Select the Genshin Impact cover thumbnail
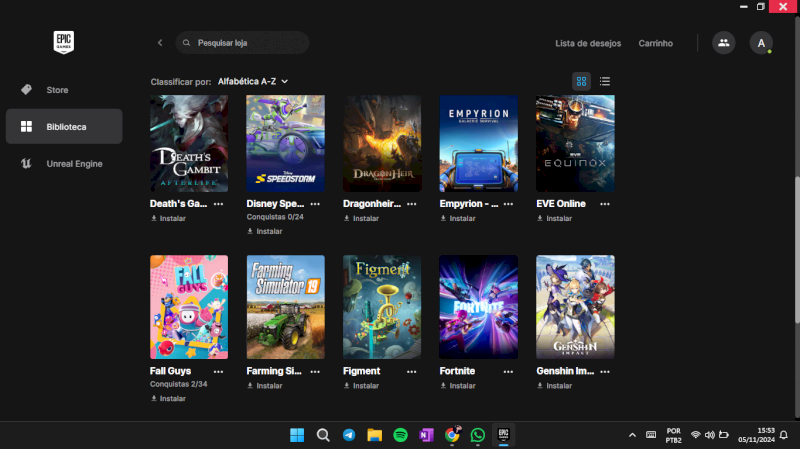800x449 pixels. [575, 307]
